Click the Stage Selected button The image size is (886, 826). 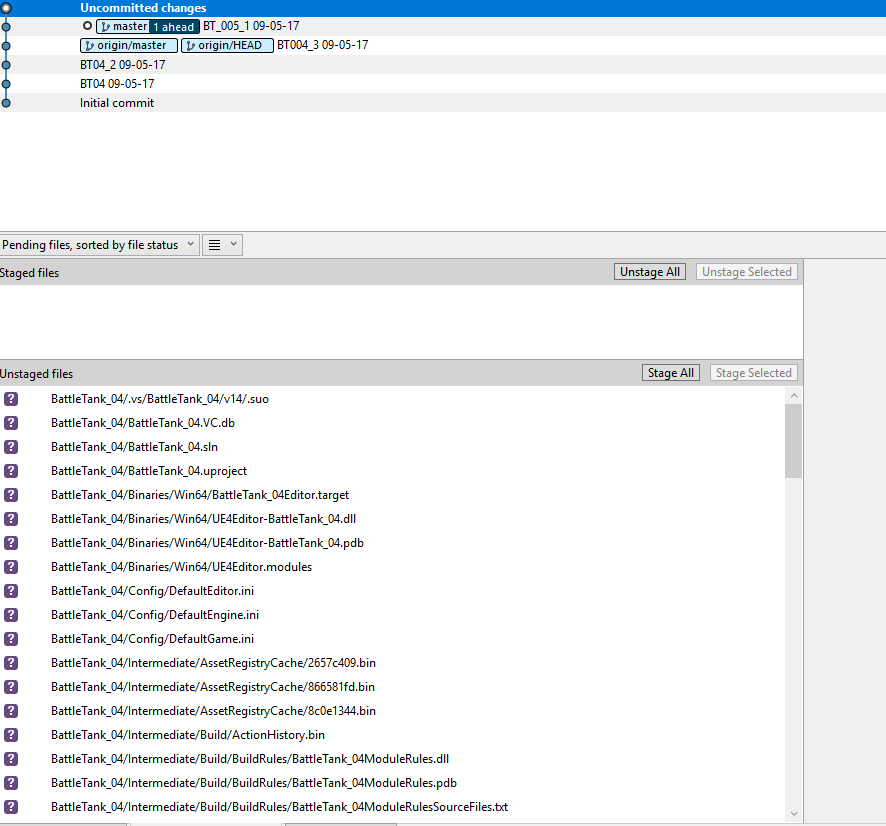[x=752, y=372]
